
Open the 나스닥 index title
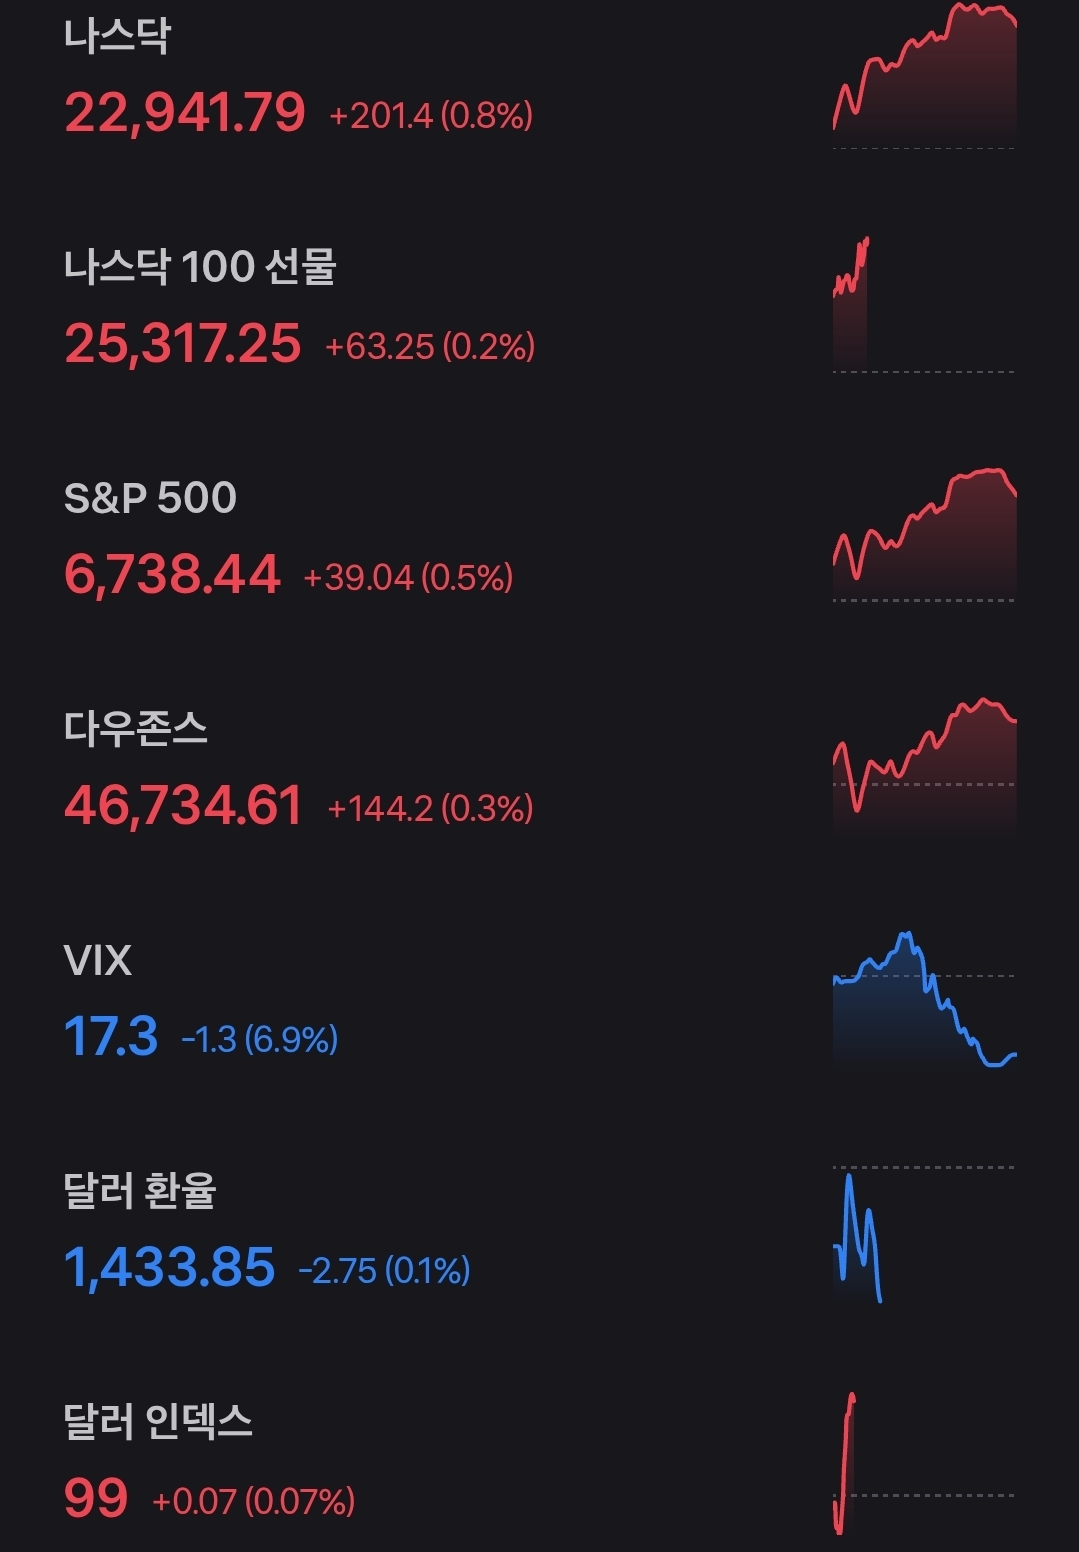(x=117, y=36)
